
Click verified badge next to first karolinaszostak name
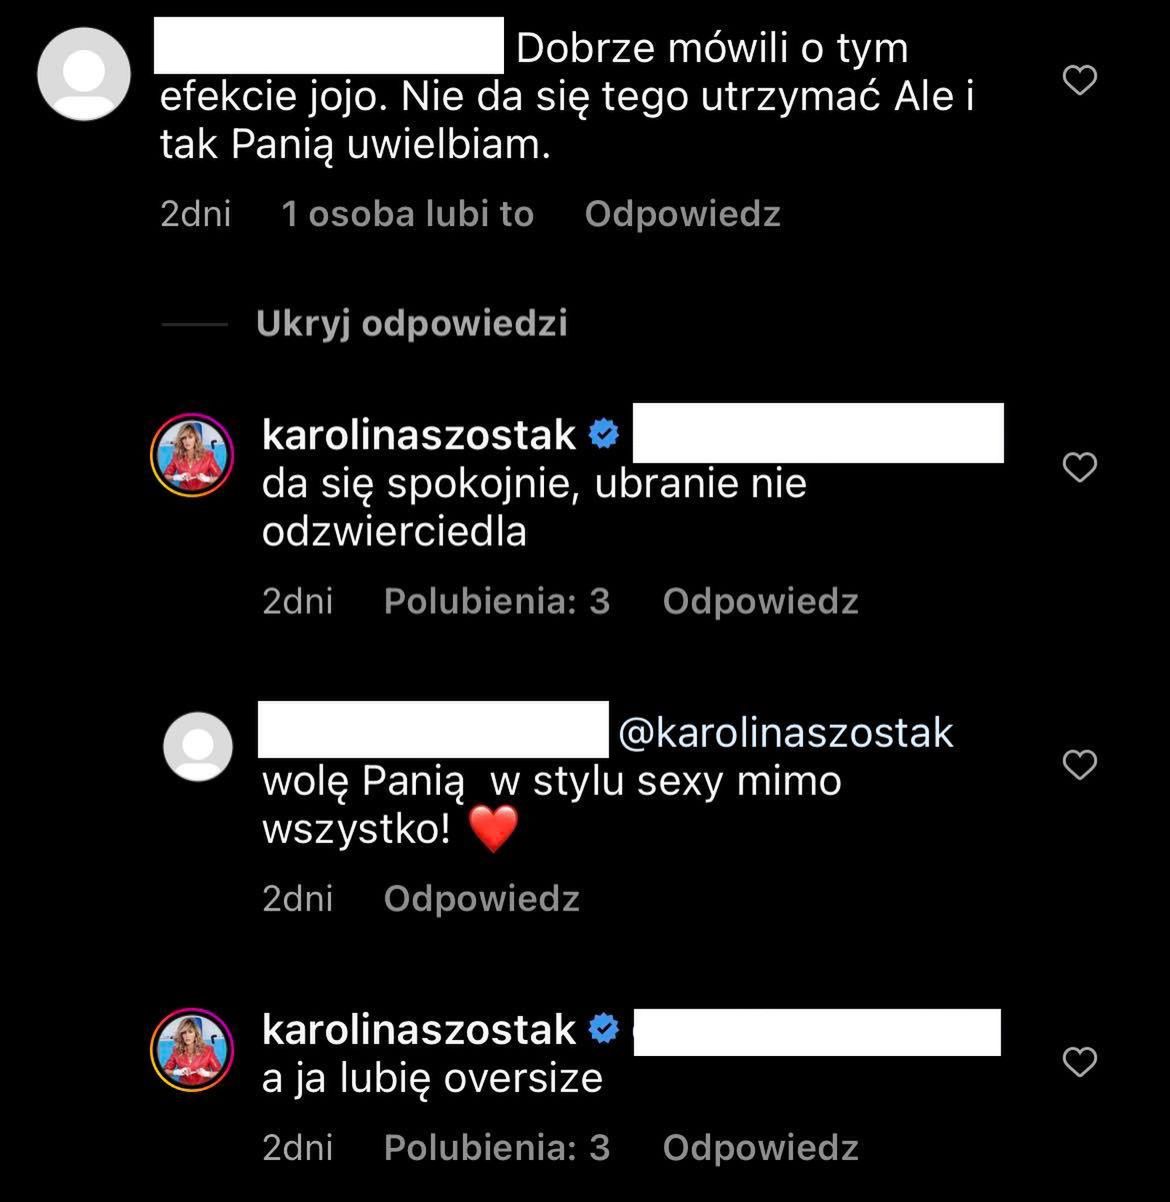point(605,434)
